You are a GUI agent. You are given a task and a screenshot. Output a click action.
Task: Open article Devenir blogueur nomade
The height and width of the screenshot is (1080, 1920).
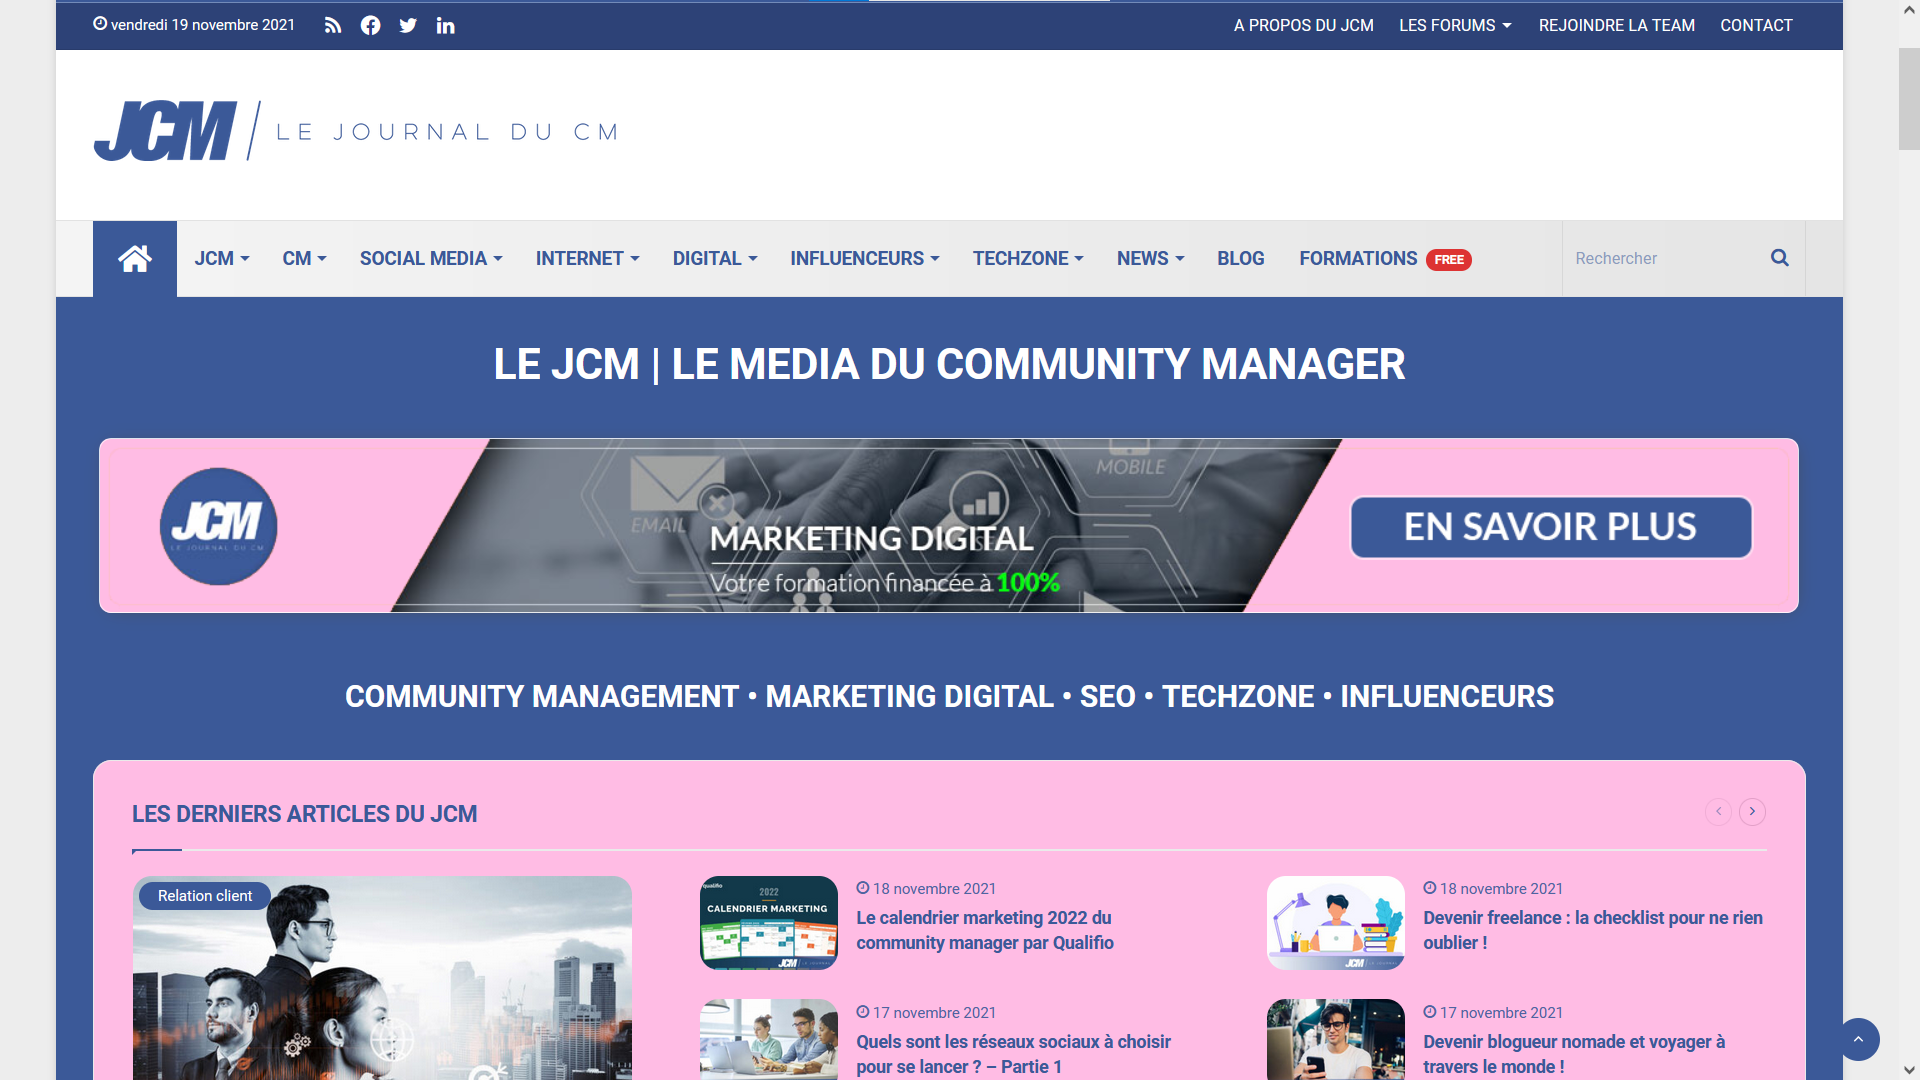pos(1574,1054)
